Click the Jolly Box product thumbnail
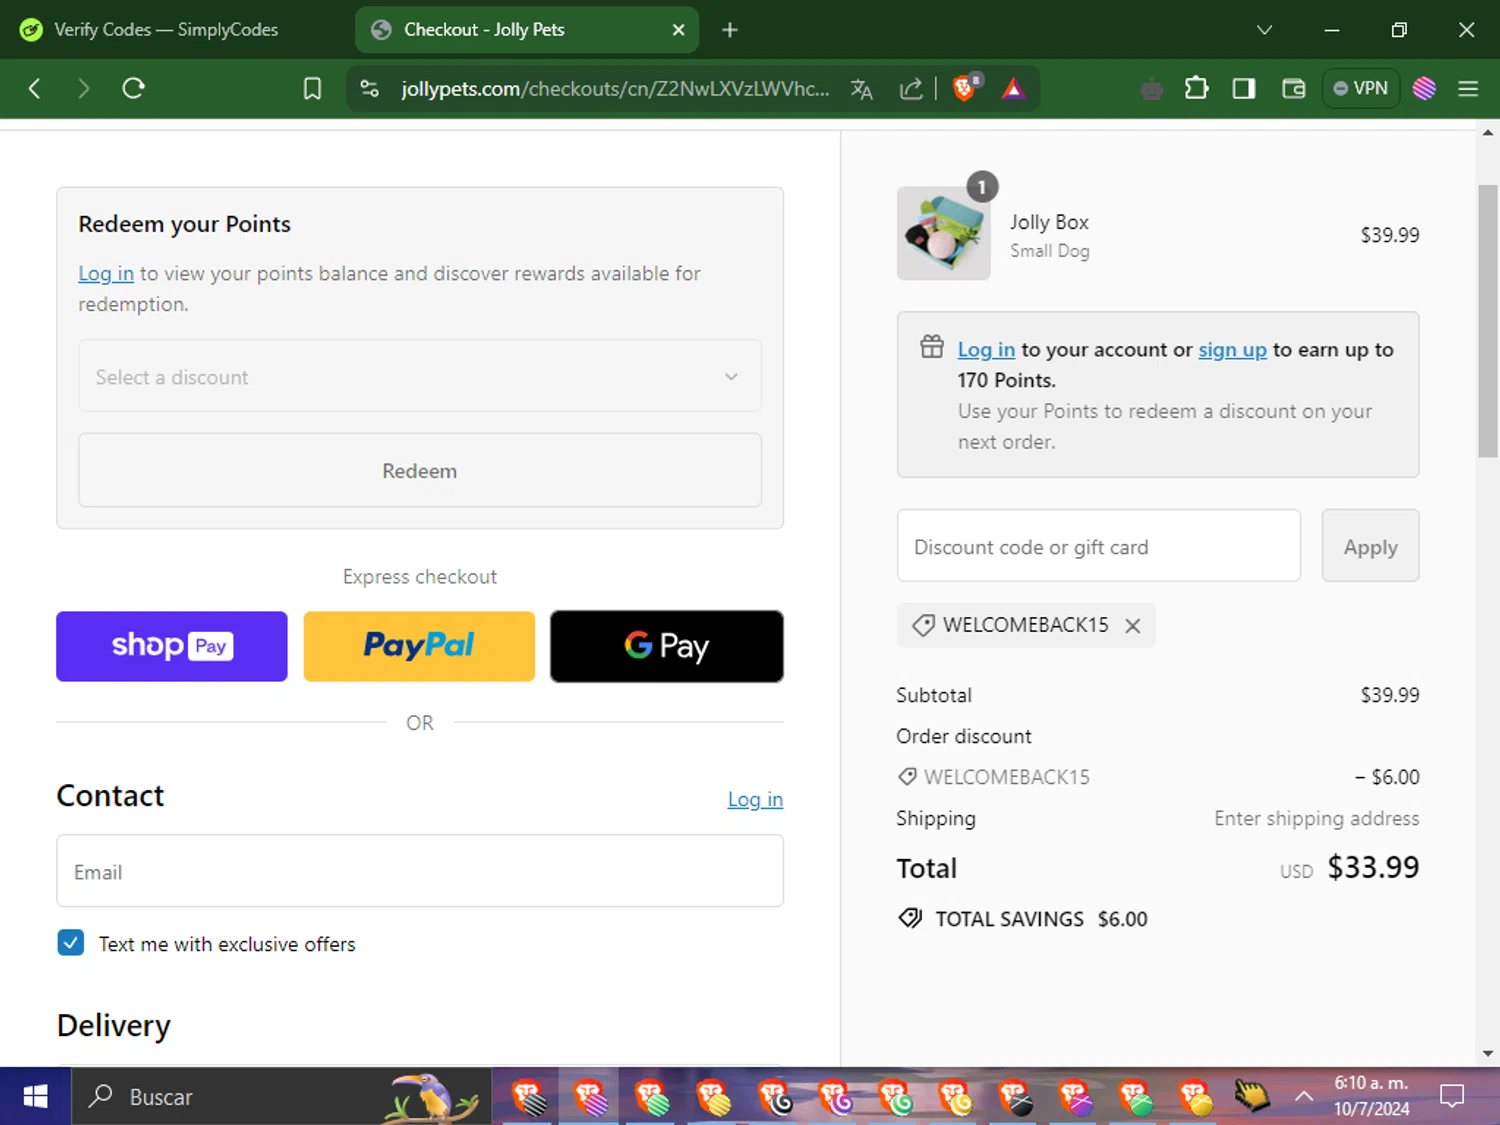Screen dimensions: 1500x1125 (x=943, y=233)
